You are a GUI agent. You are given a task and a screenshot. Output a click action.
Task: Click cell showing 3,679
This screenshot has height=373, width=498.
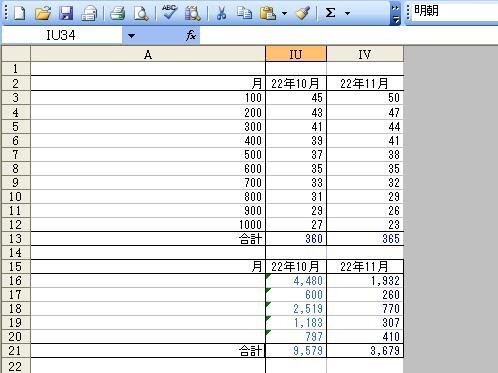pyautogui.click(x=365, y=351)
